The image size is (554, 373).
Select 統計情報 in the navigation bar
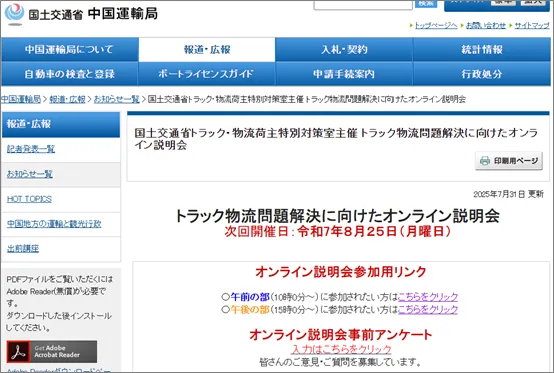click(482, 49)
